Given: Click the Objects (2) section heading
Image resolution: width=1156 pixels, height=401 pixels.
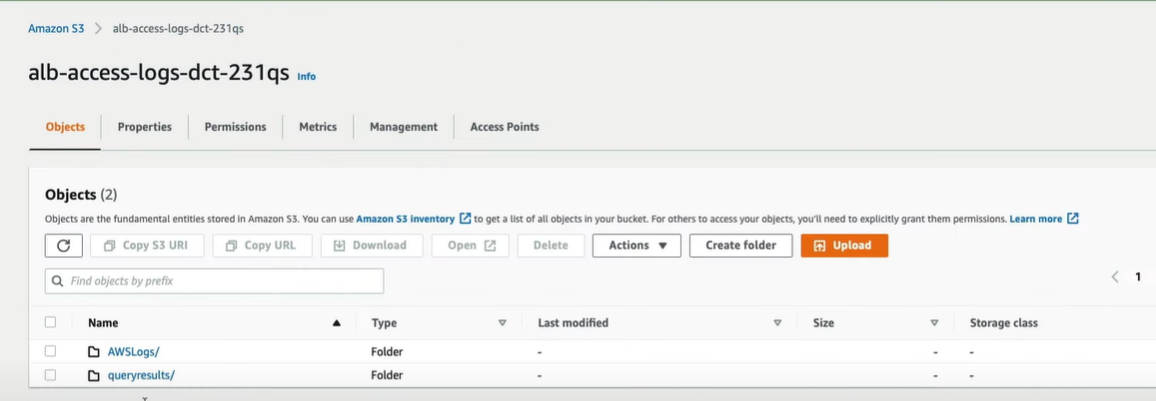Looking at the screenshot, I should (81, 195).
